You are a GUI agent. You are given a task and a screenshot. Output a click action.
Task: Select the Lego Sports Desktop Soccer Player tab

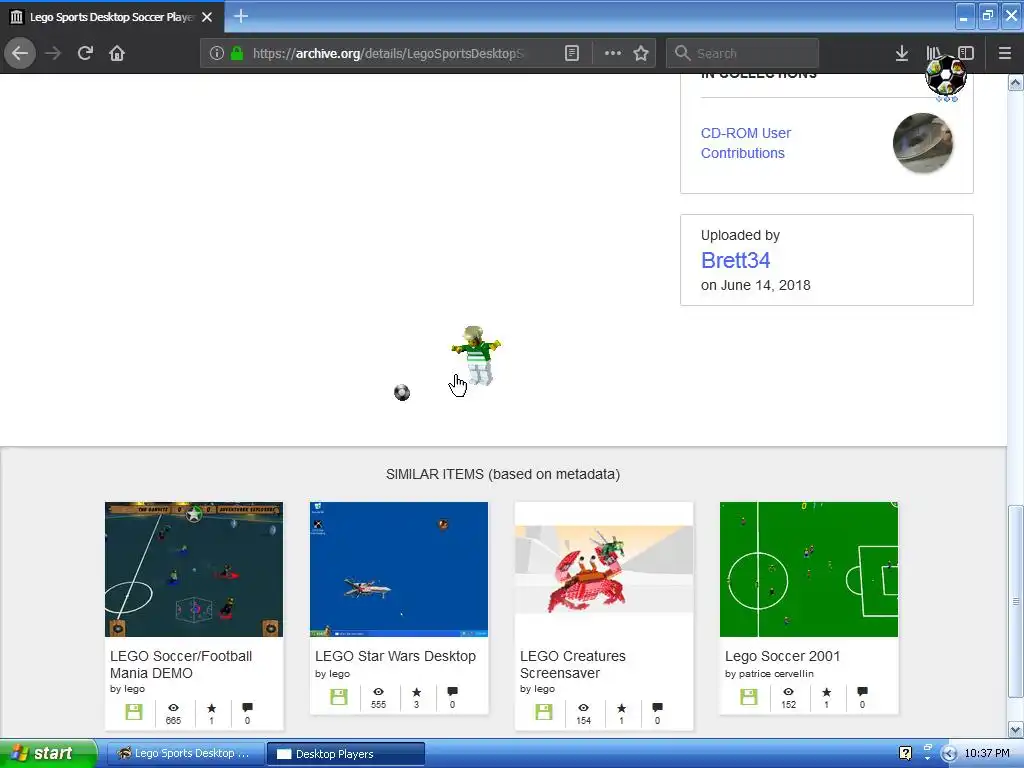point(112,17)
